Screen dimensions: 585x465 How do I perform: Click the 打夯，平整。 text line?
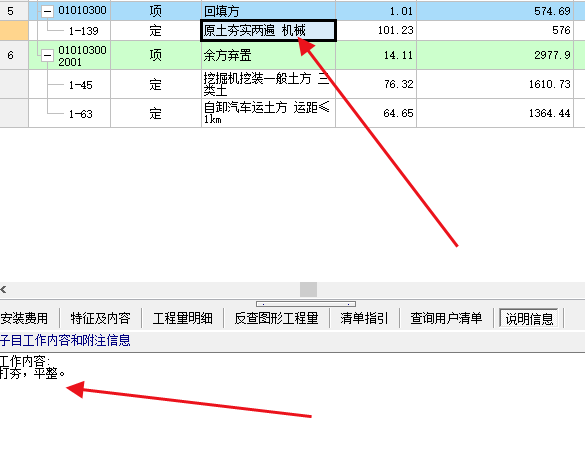[x=32, y=373]
